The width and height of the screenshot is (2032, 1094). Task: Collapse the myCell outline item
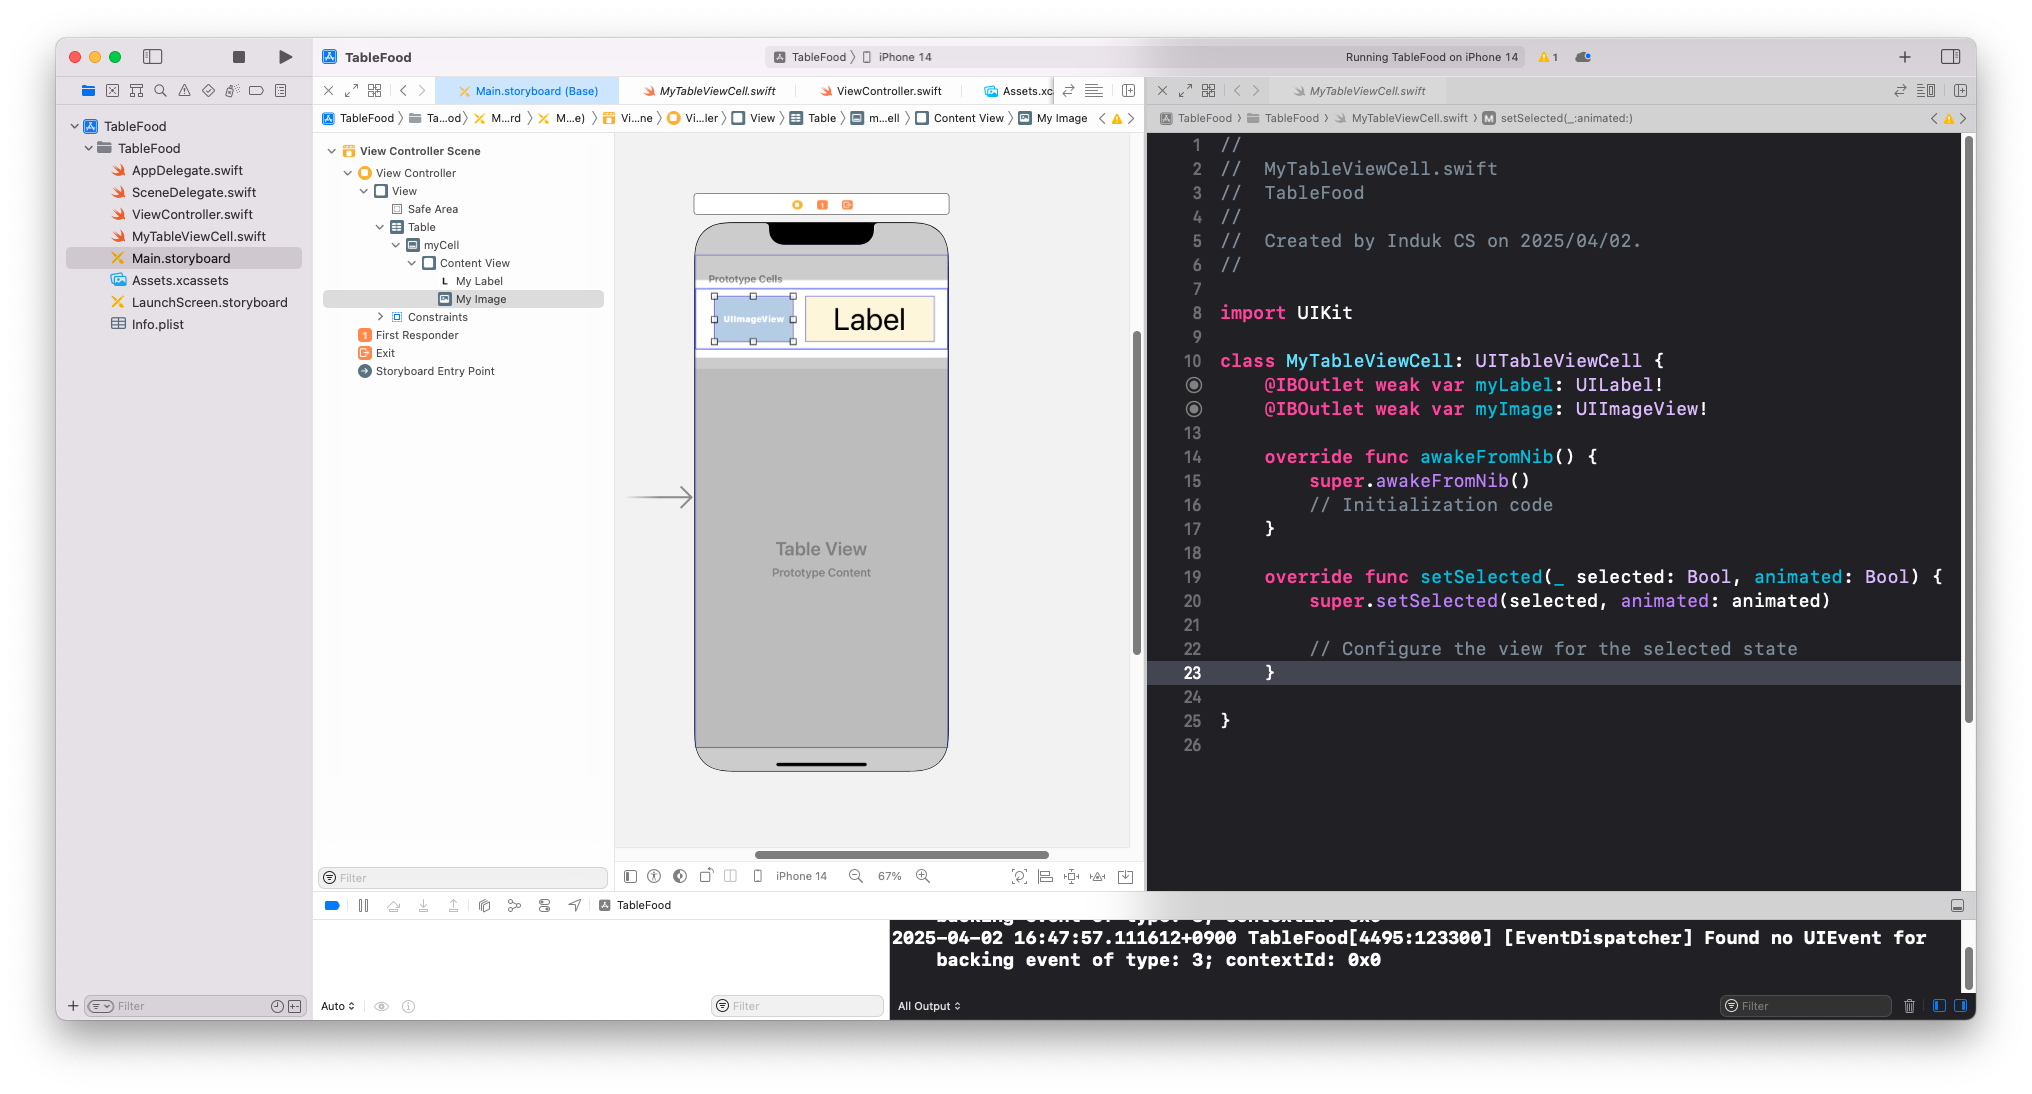(396, 245)
